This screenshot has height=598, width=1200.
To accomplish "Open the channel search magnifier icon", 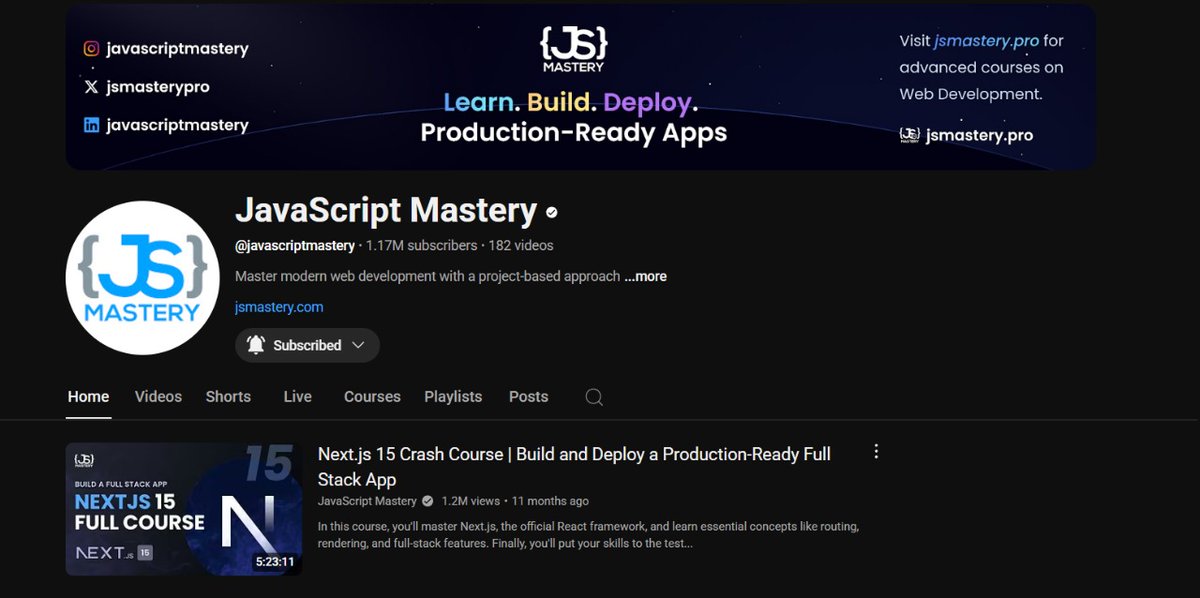I will [x=594, y=397].
